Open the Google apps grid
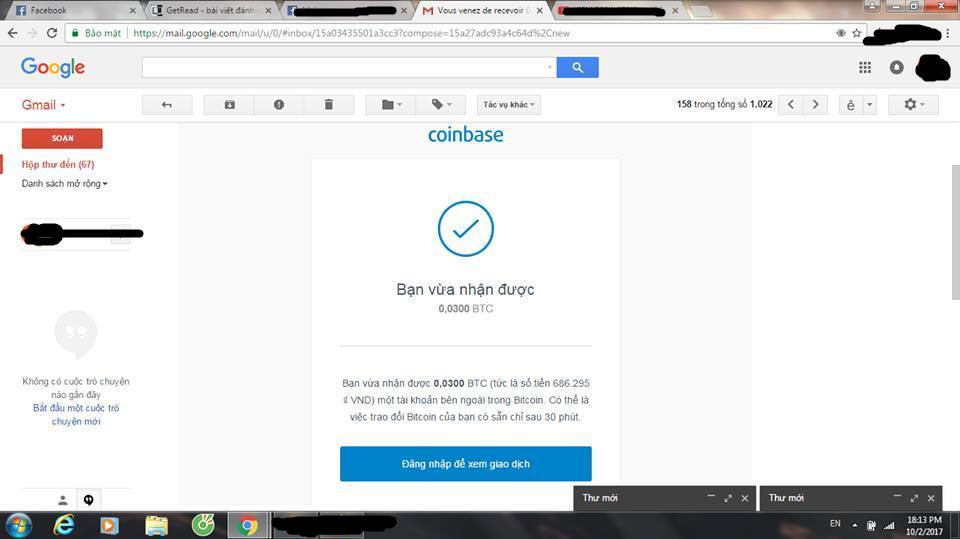 tap(864, 67)
